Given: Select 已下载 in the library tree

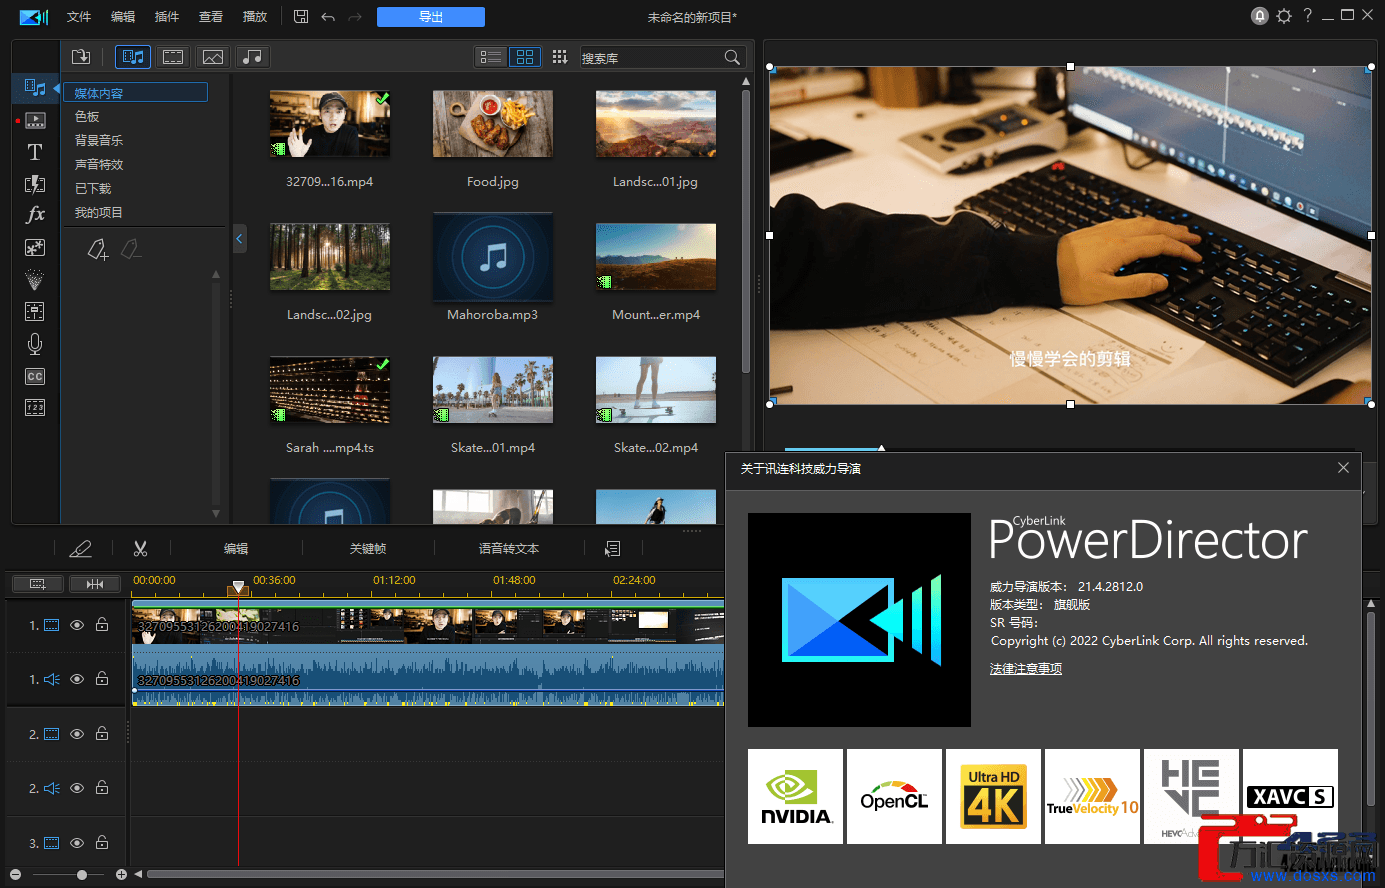Looking at the screenshot, I should [93, 189].
